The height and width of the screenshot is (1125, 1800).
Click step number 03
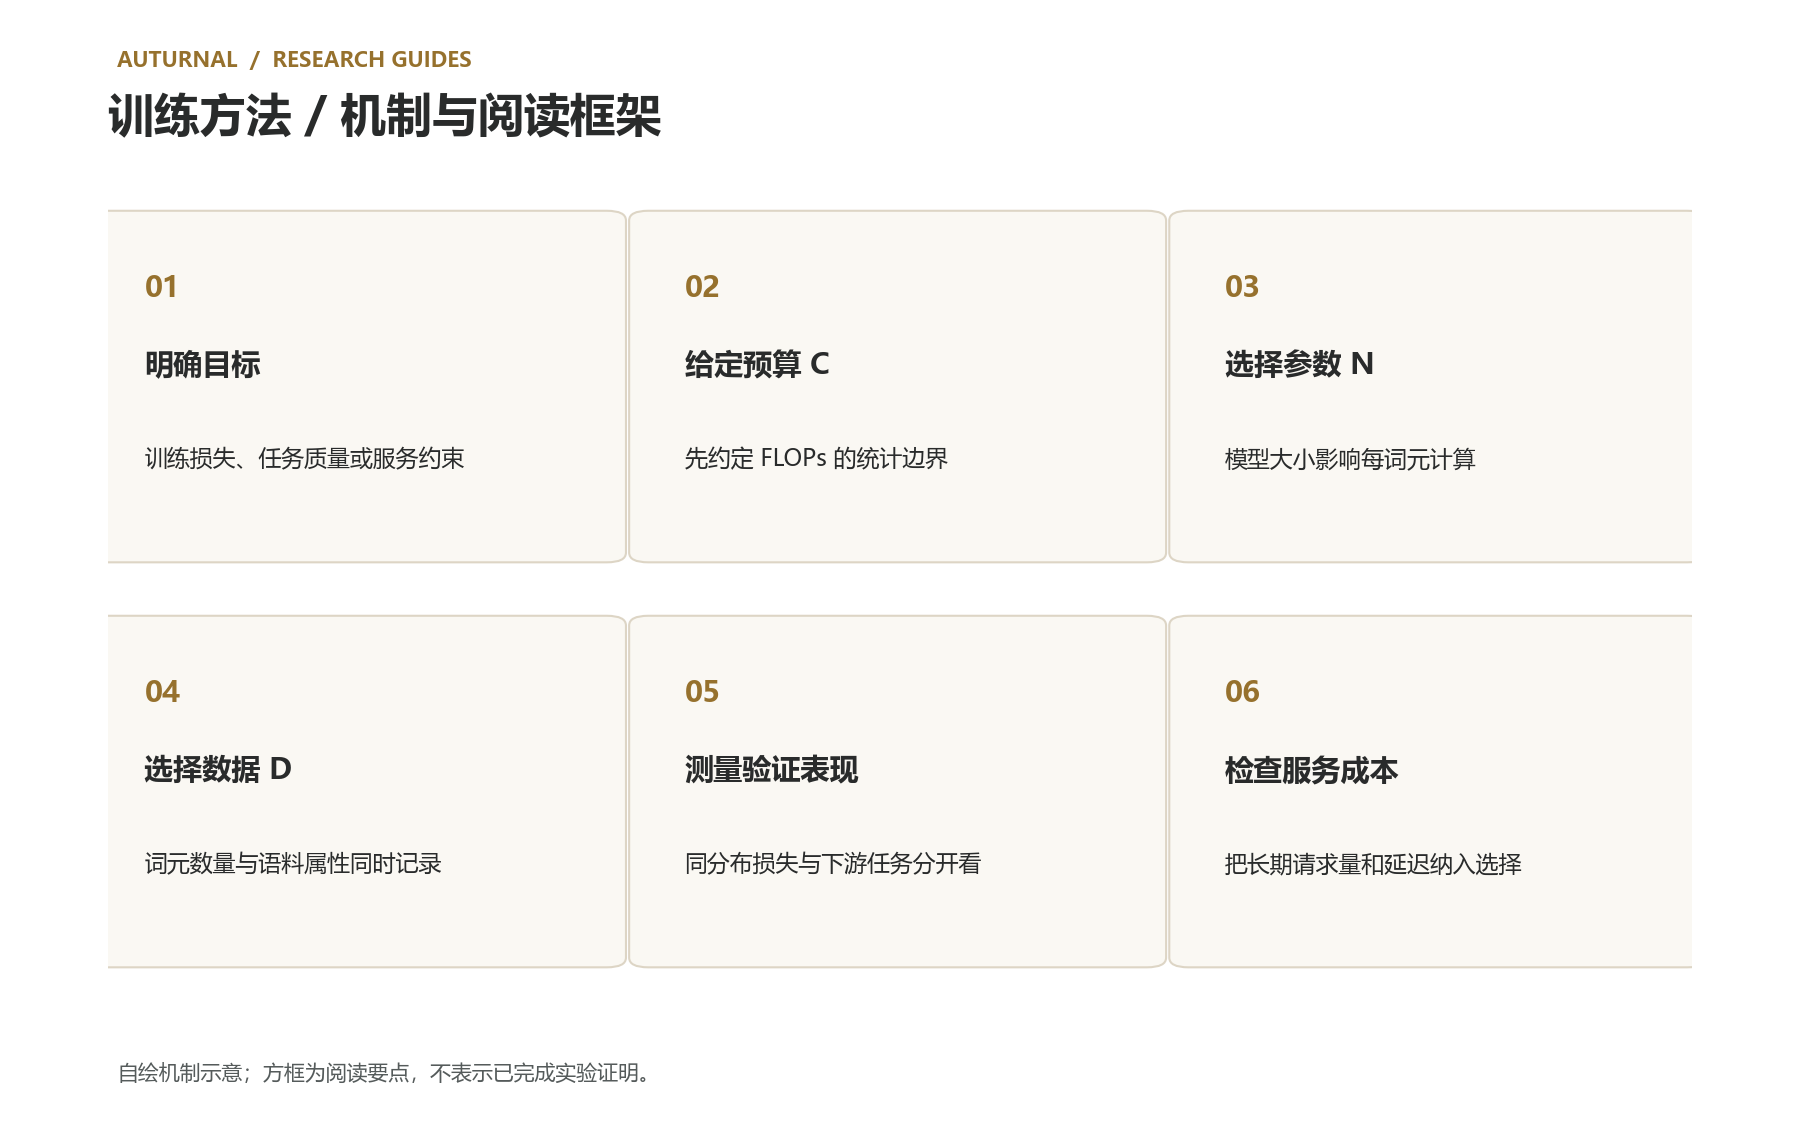[1242, 286]
